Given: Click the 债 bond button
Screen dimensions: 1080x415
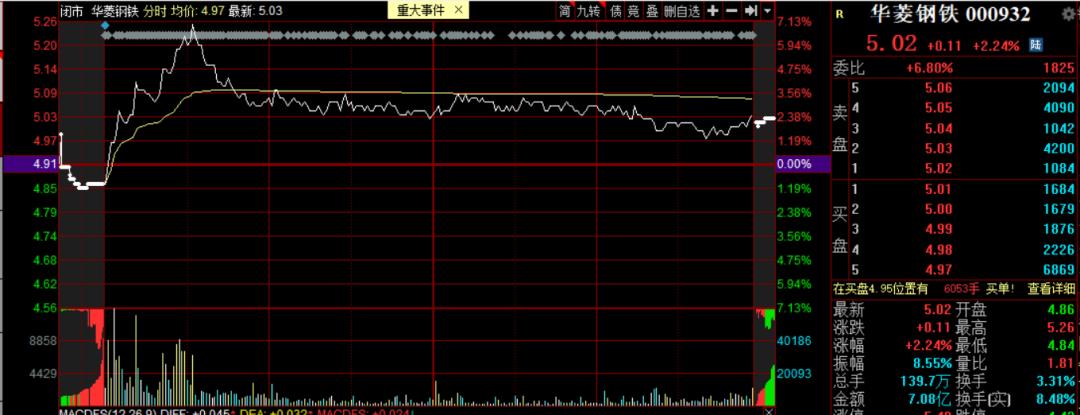Looking at the screenshot, I should point(616,10).
